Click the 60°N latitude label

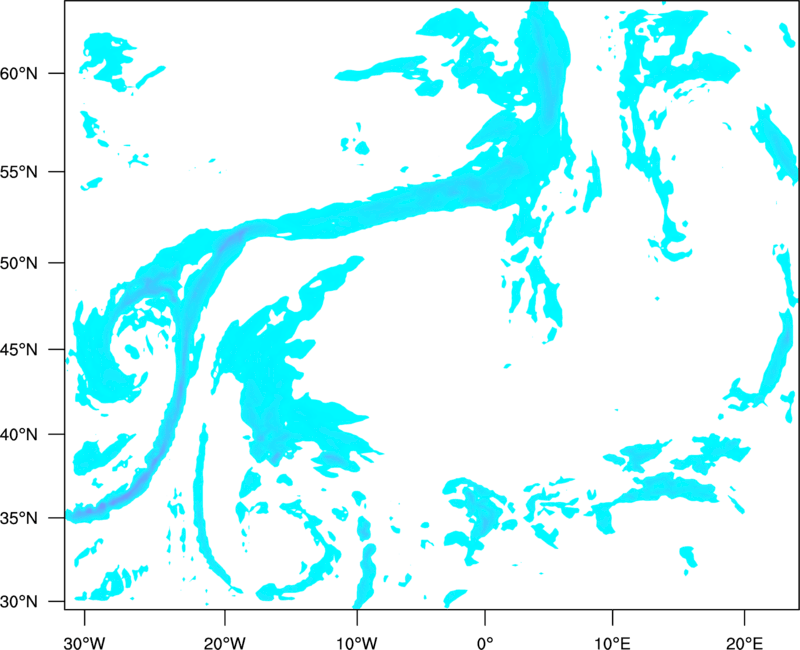tap(19, 73)
